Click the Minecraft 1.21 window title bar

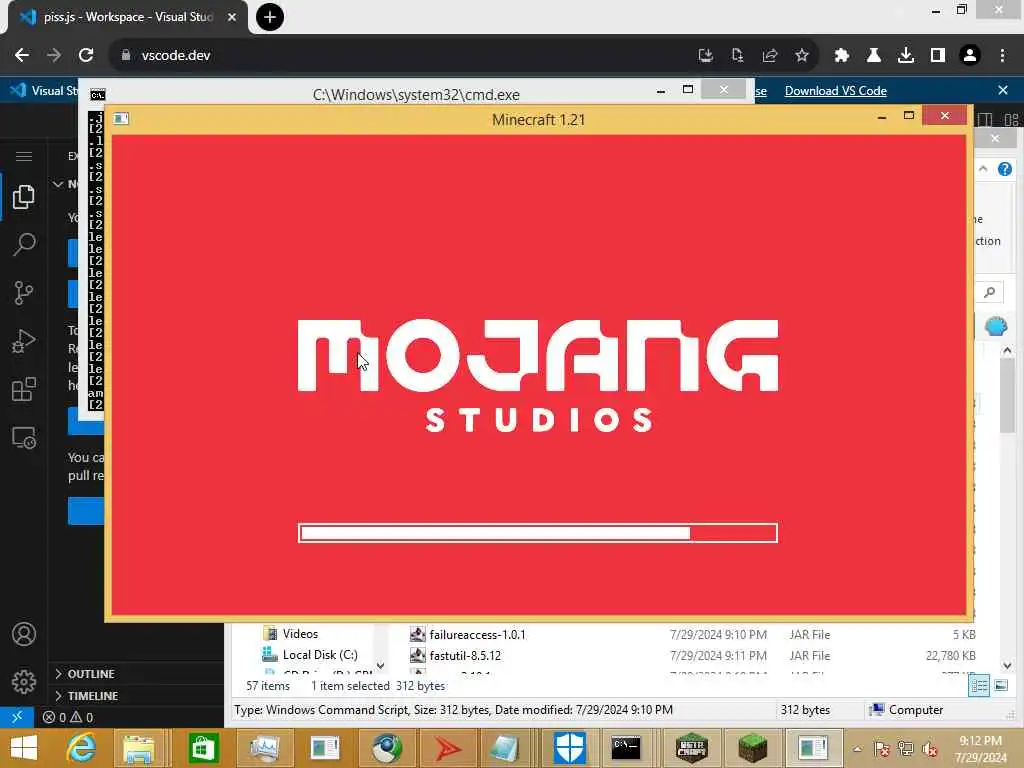pyautogui.click(x=538, y=120)
